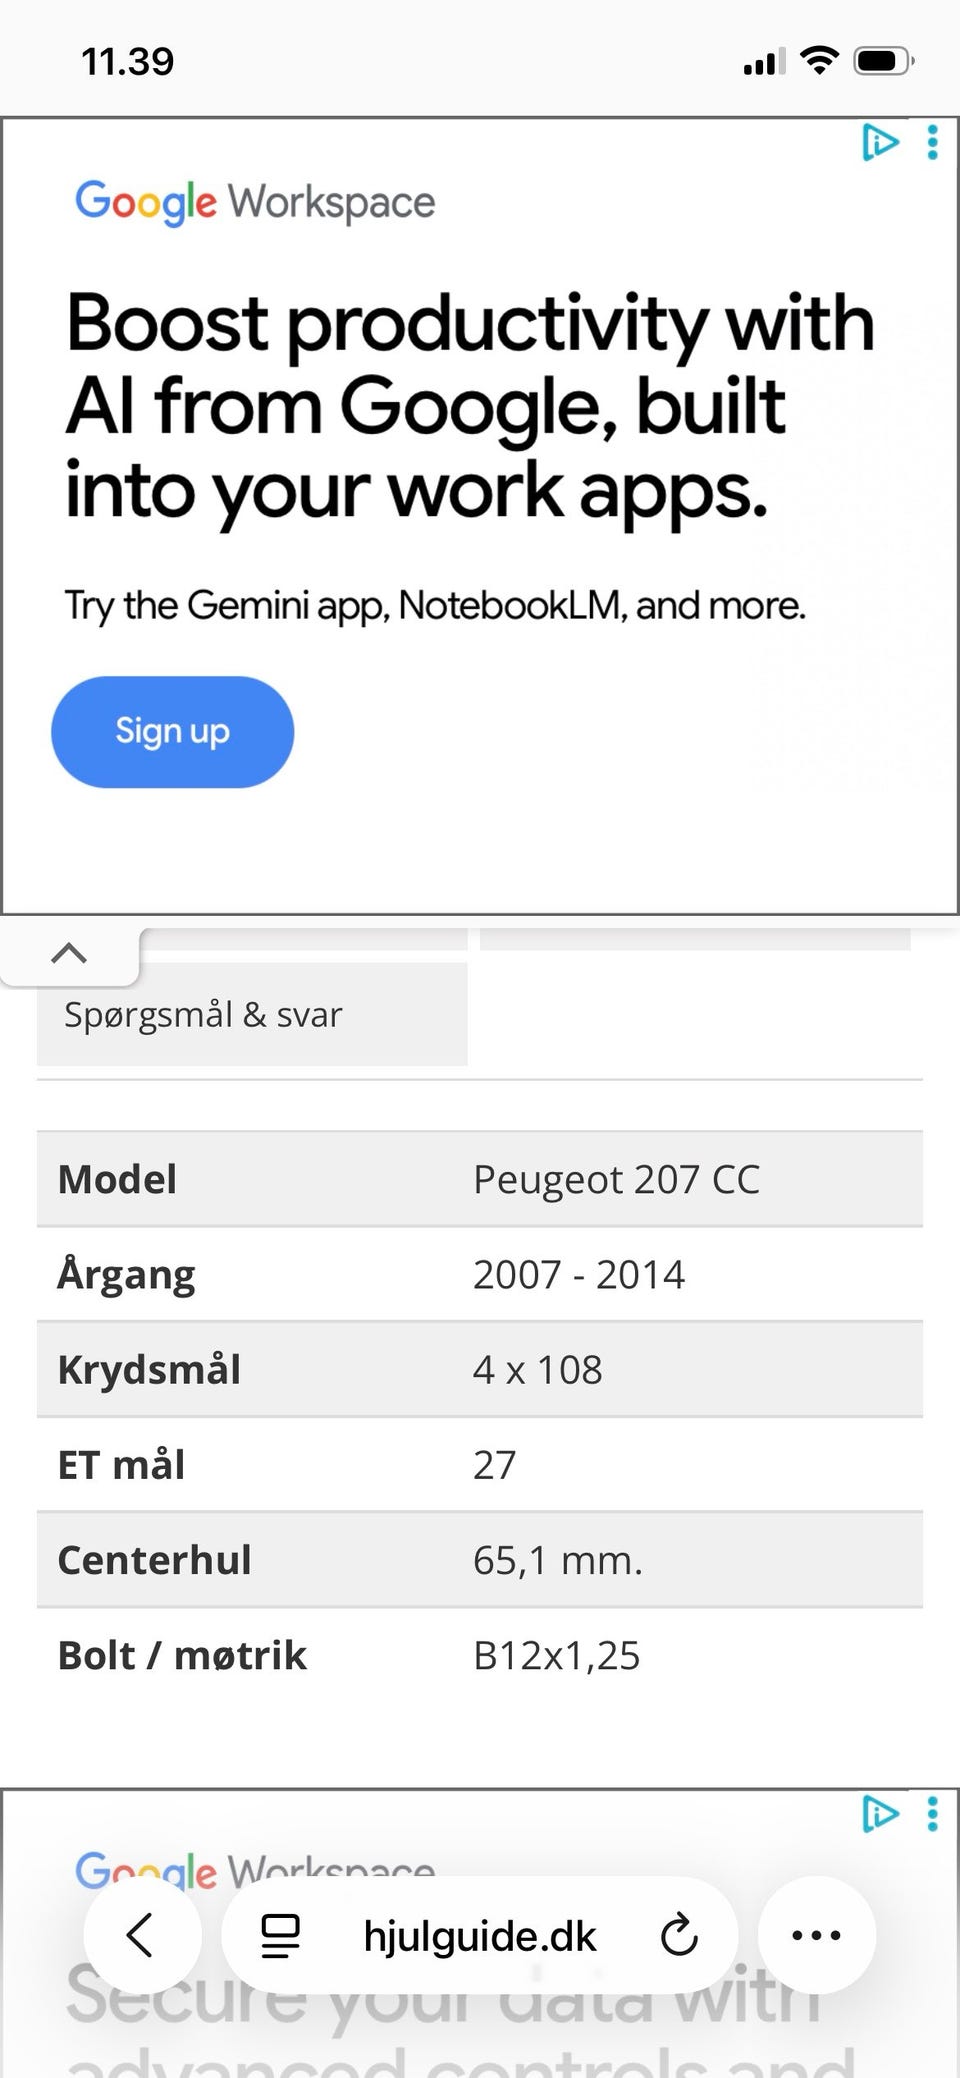
Task: Tap the Centerhul value 65,1 mm.
Action: pyautogui.click(x=557, y=1560)
